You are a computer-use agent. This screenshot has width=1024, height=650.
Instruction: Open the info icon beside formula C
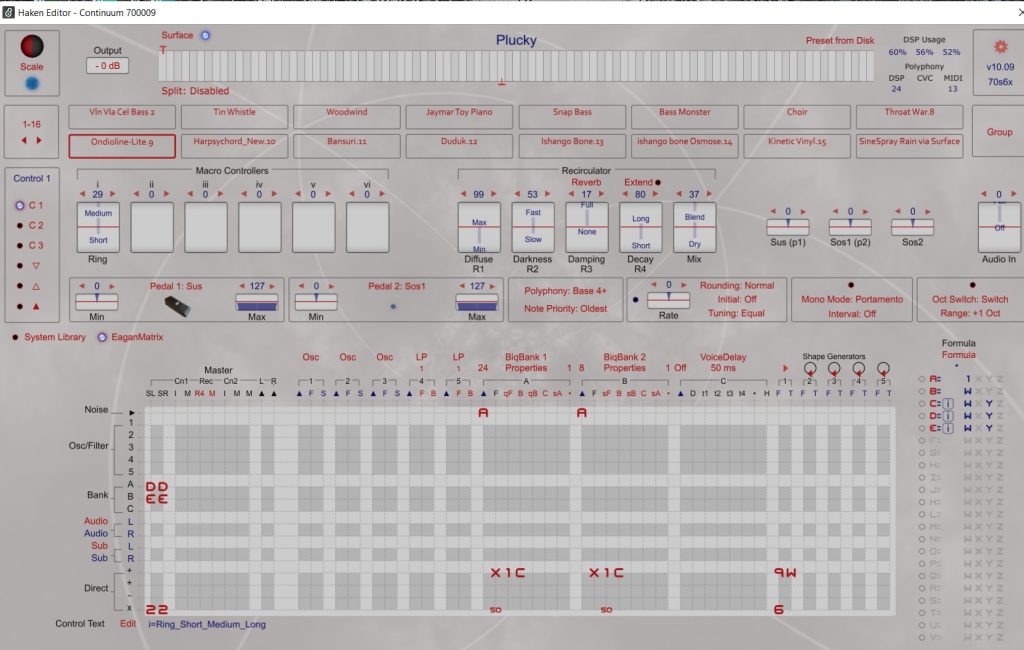point(948,404)
